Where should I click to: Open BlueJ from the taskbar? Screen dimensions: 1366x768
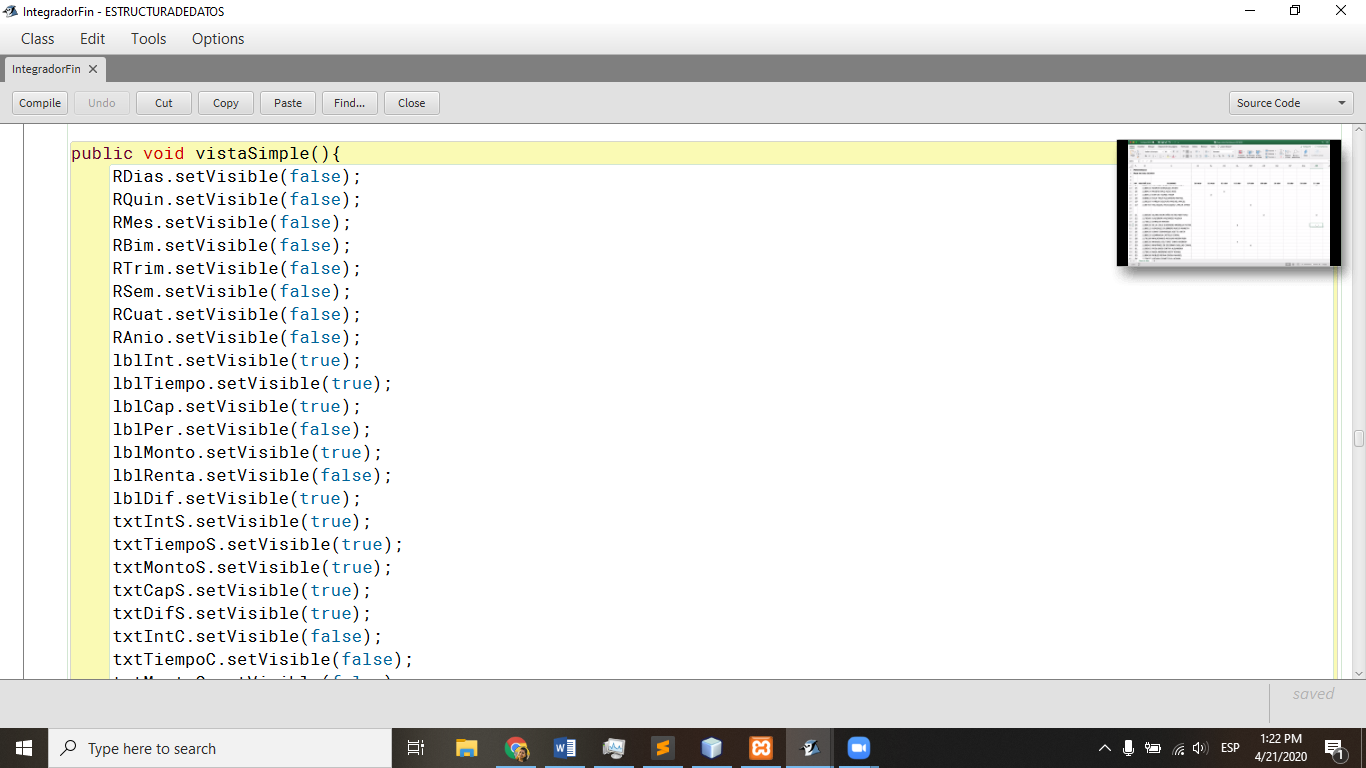(810, 748)
